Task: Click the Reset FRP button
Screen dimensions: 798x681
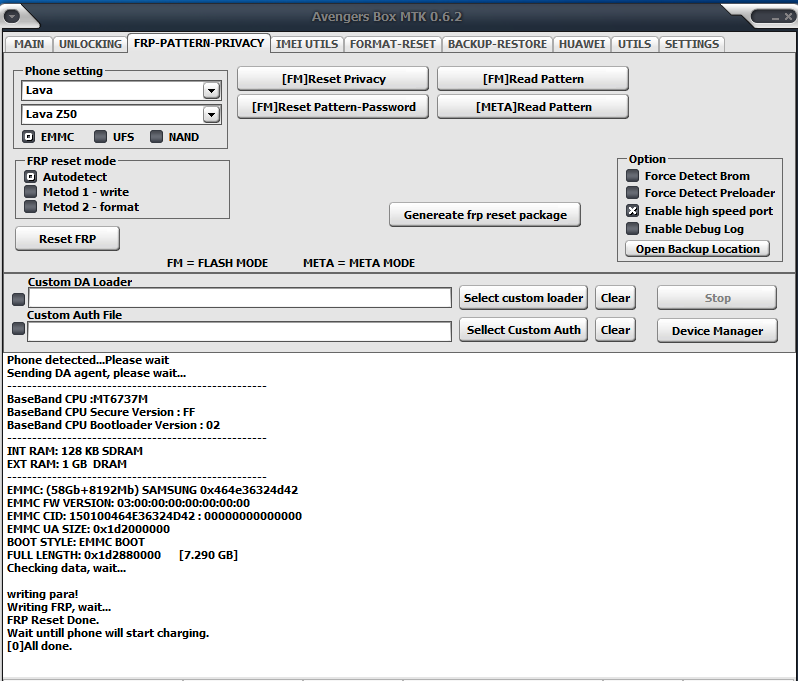Action: pyautogui.click(x=68, y=239)
